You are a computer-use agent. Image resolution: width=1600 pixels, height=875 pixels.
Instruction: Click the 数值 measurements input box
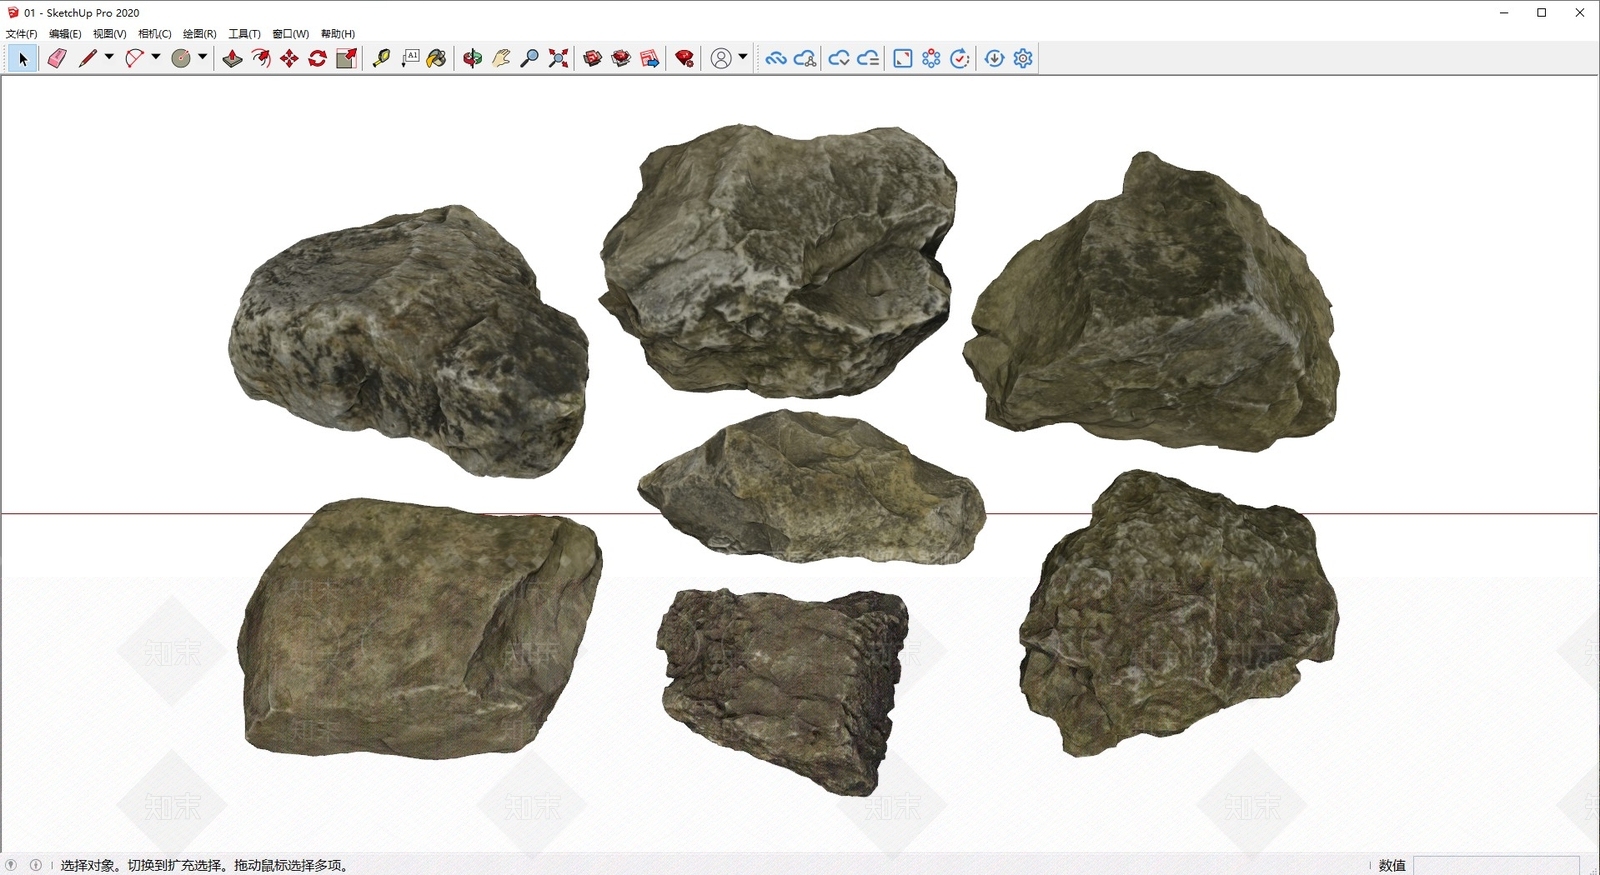pos(1496,865)
